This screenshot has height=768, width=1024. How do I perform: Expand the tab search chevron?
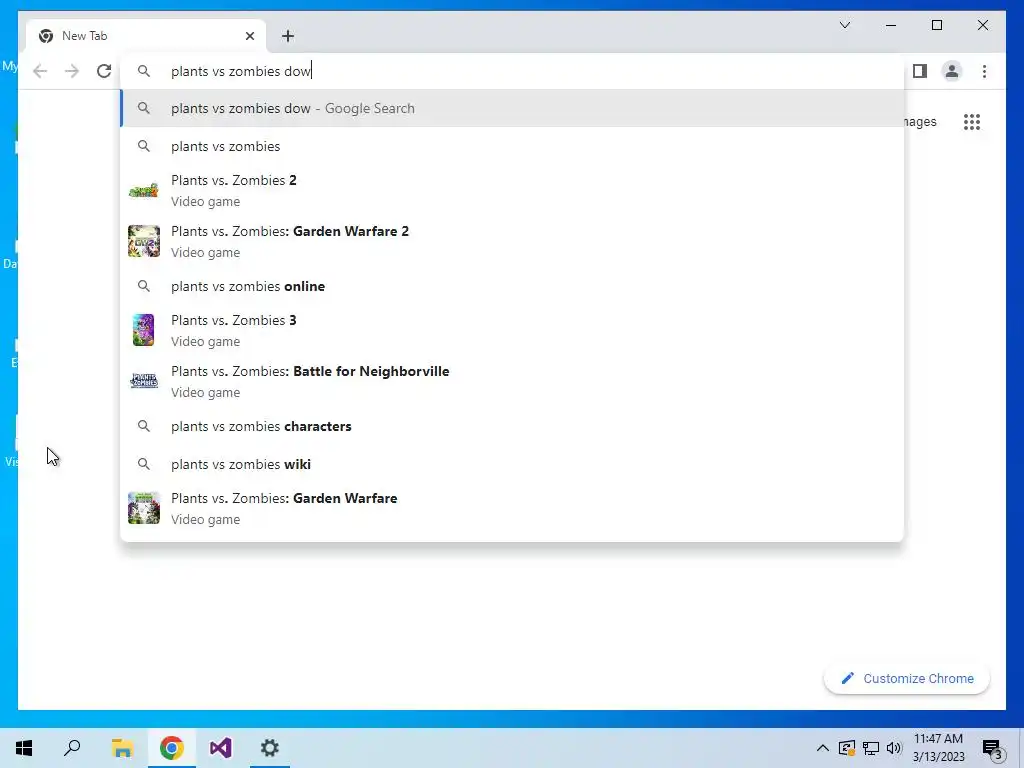(844, 25)
